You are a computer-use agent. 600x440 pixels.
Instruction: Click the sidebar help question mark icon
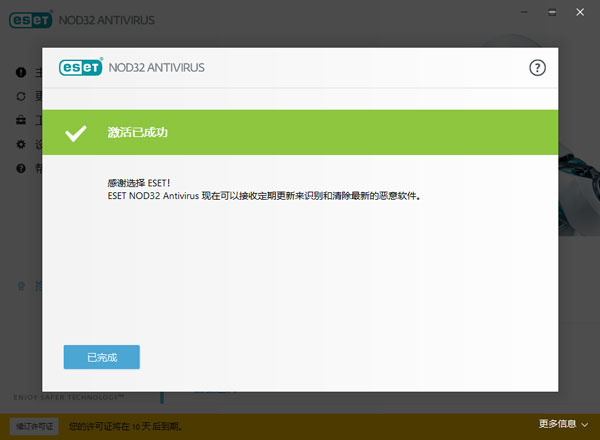[21, 169]
